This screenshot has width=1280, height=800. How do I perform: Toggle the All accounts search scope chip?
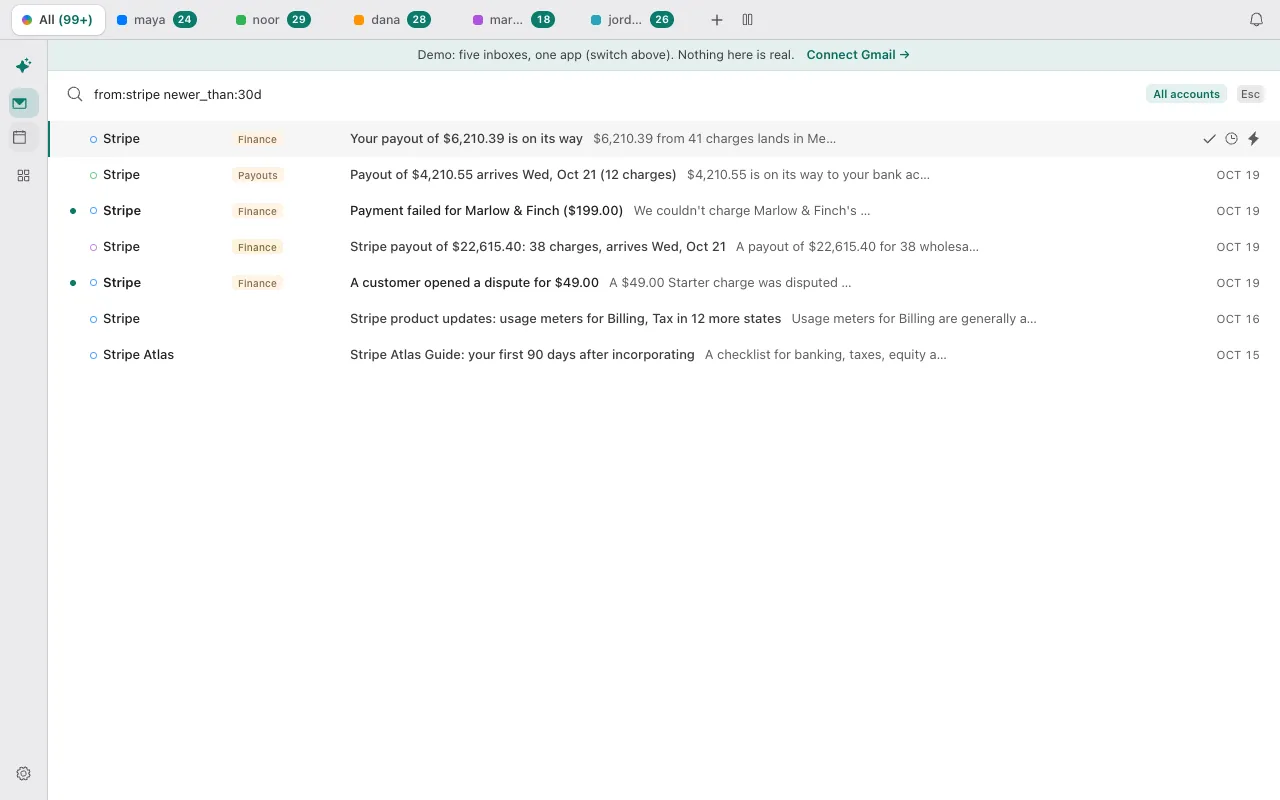1186,94
